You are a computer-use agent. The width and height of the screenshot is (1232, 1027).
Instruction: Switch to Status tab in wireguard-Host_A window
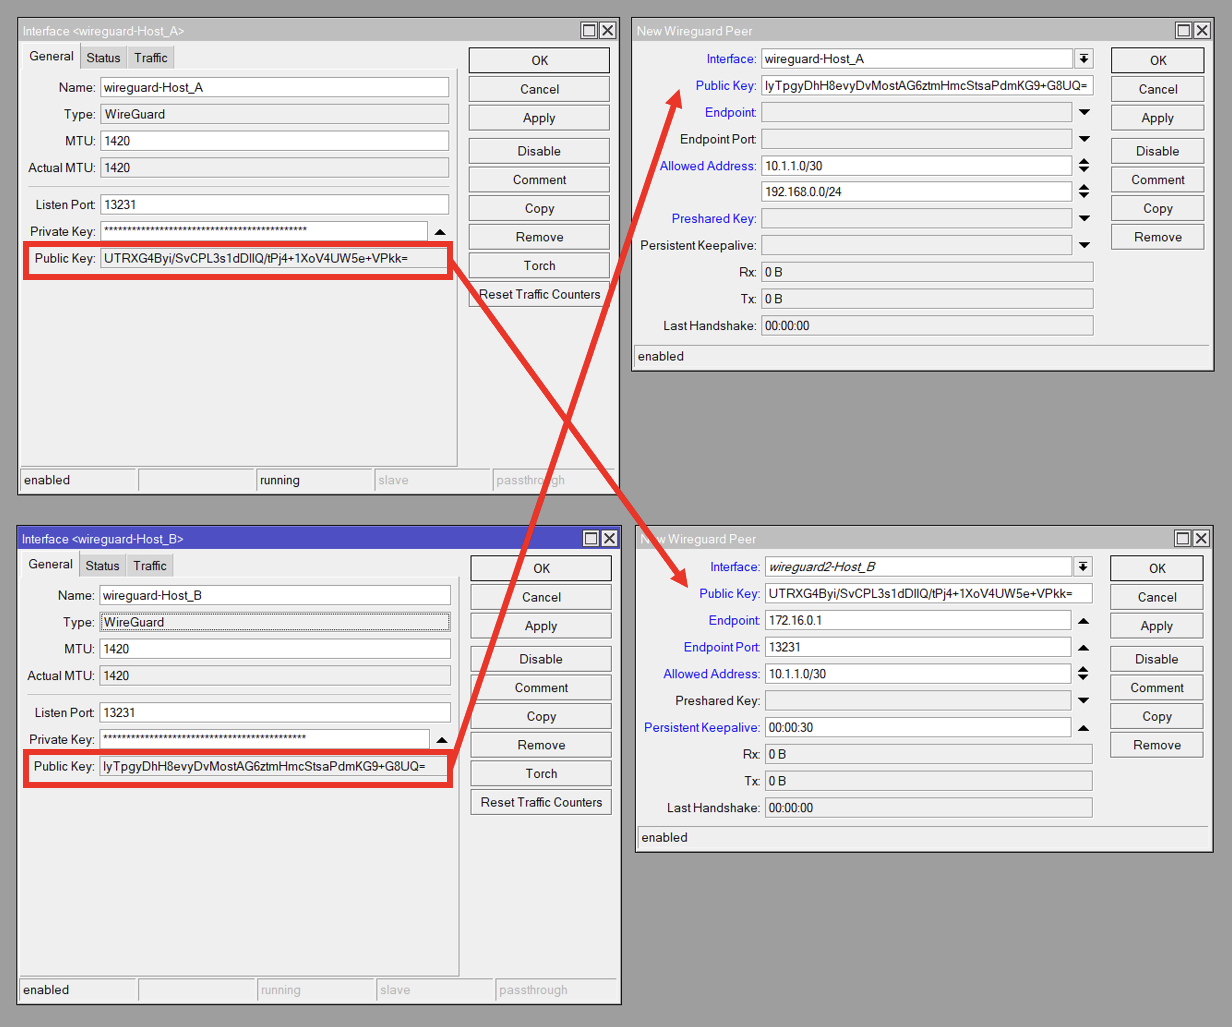coord(103,58)
